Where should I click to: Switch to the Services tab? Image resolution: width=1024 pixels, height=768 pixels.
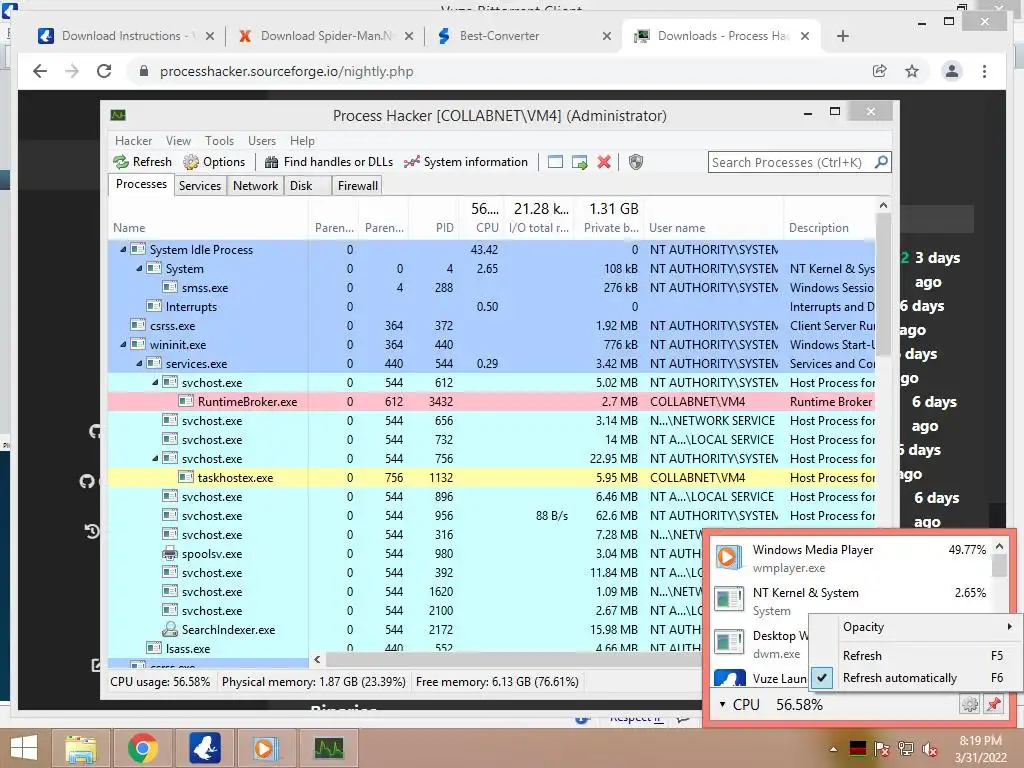tap(200, 185)
